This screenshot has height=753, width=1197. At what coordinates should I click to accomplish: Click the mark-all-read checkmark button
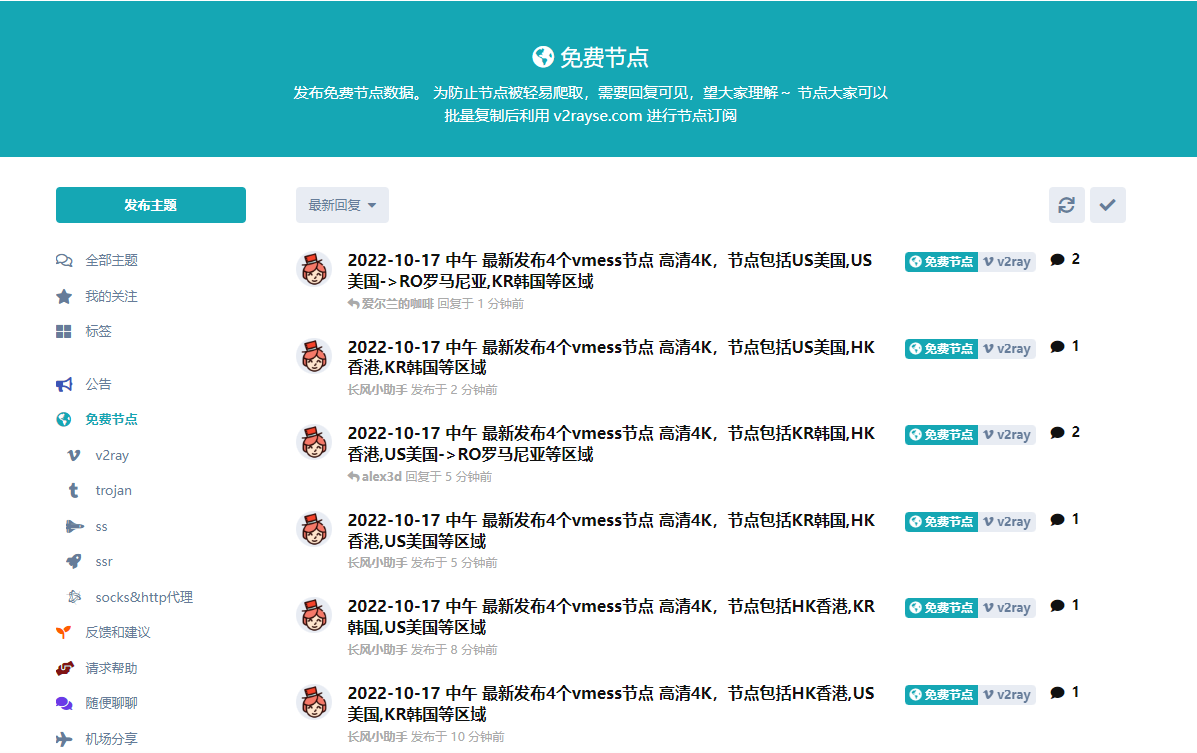click(1108, 205)
